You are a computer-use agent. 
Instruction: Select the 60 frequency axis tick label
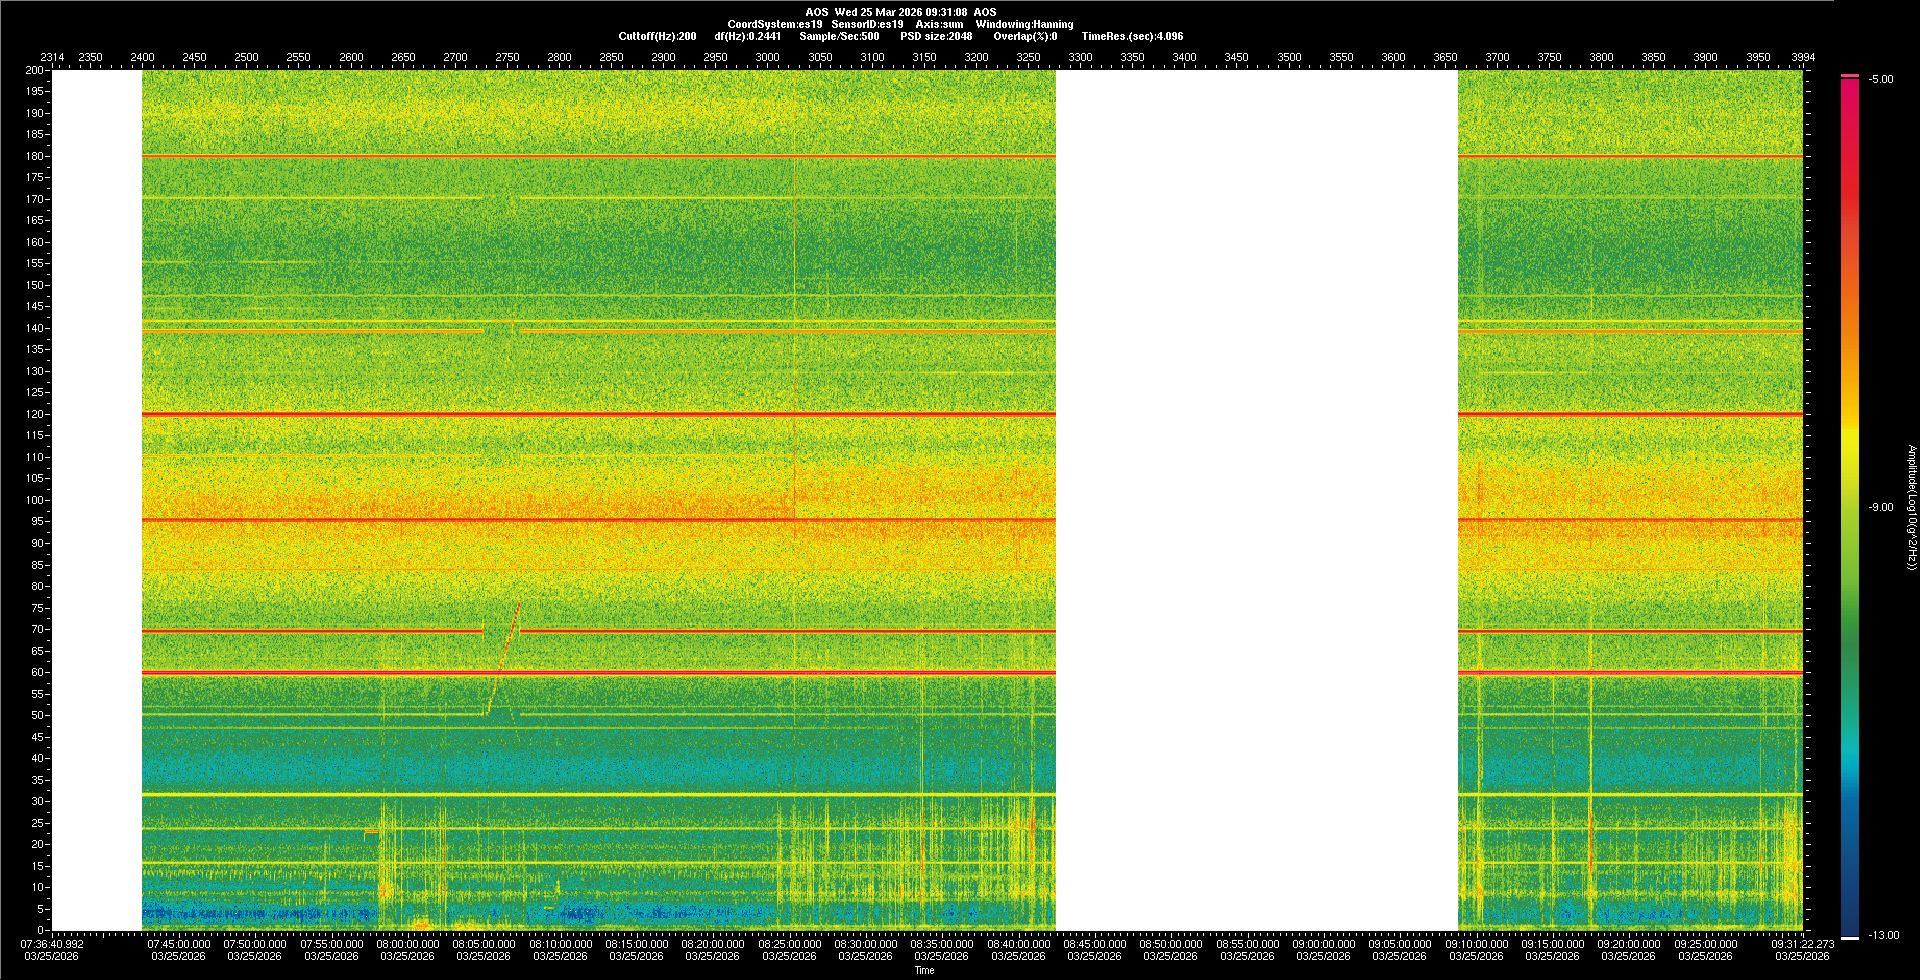37,672
